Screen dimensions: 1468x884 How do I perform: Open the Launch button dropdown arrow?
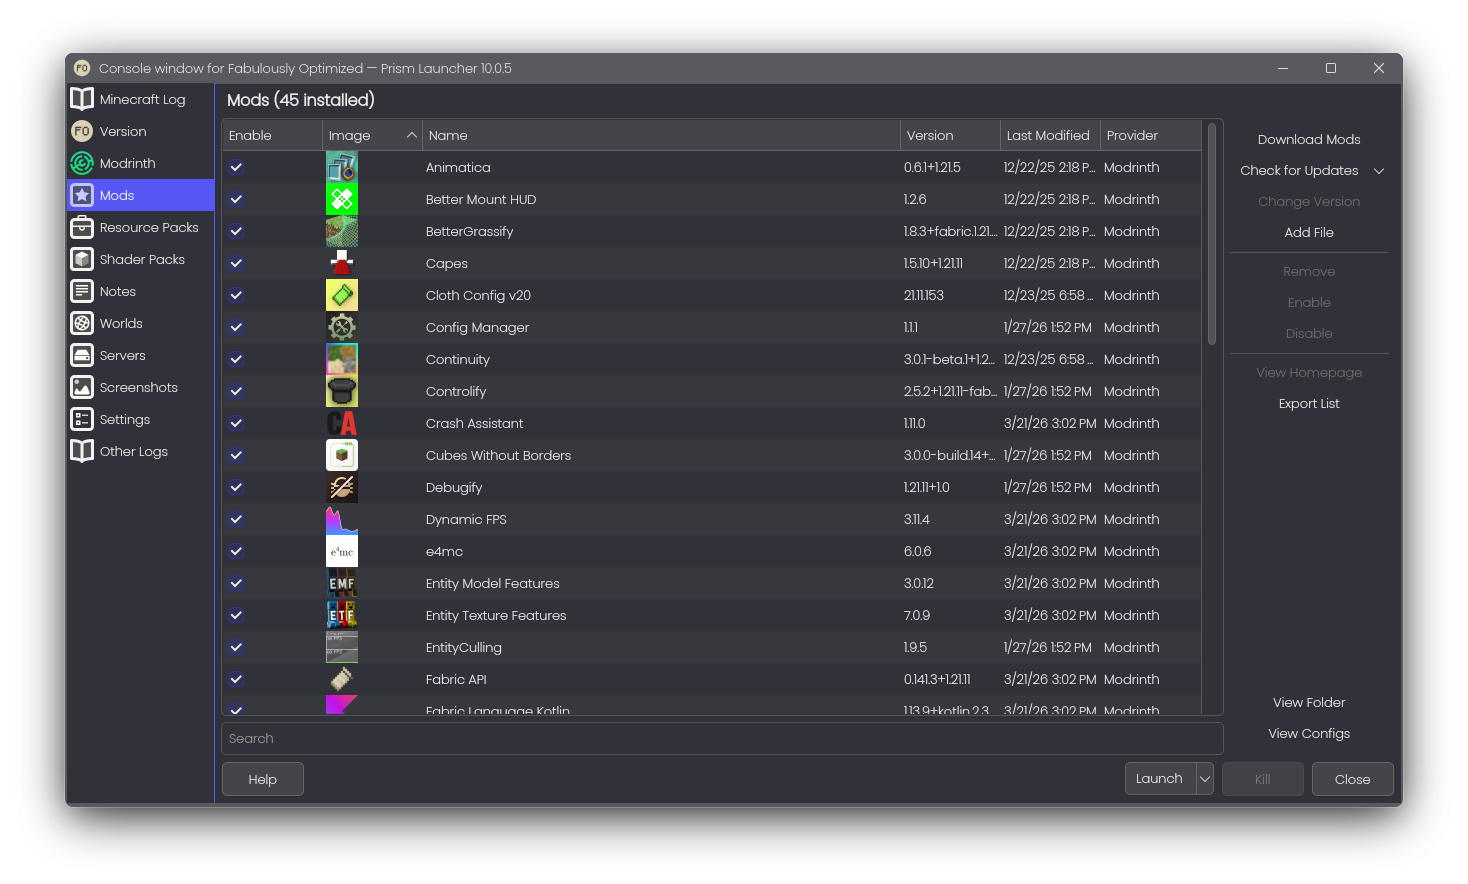click(1205, 779)
